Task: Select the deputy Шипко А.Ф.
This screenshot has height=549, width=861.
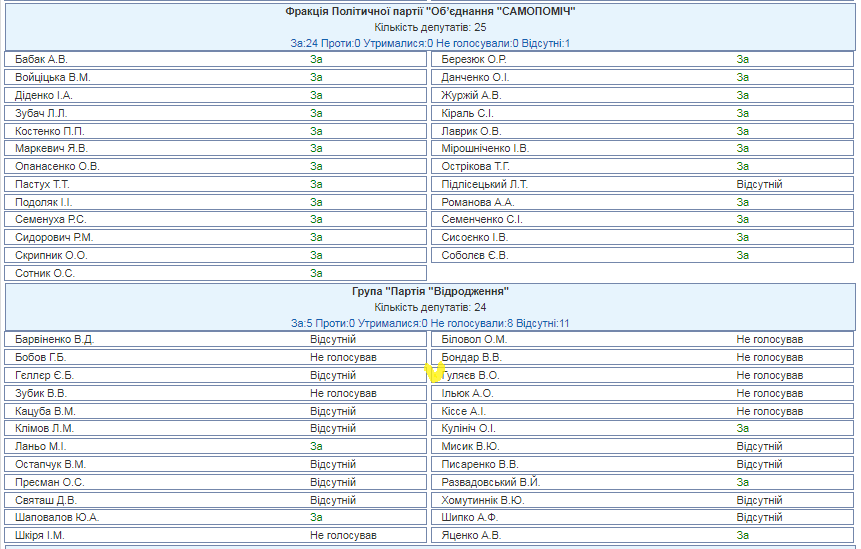Action: (x=469, y=517)
